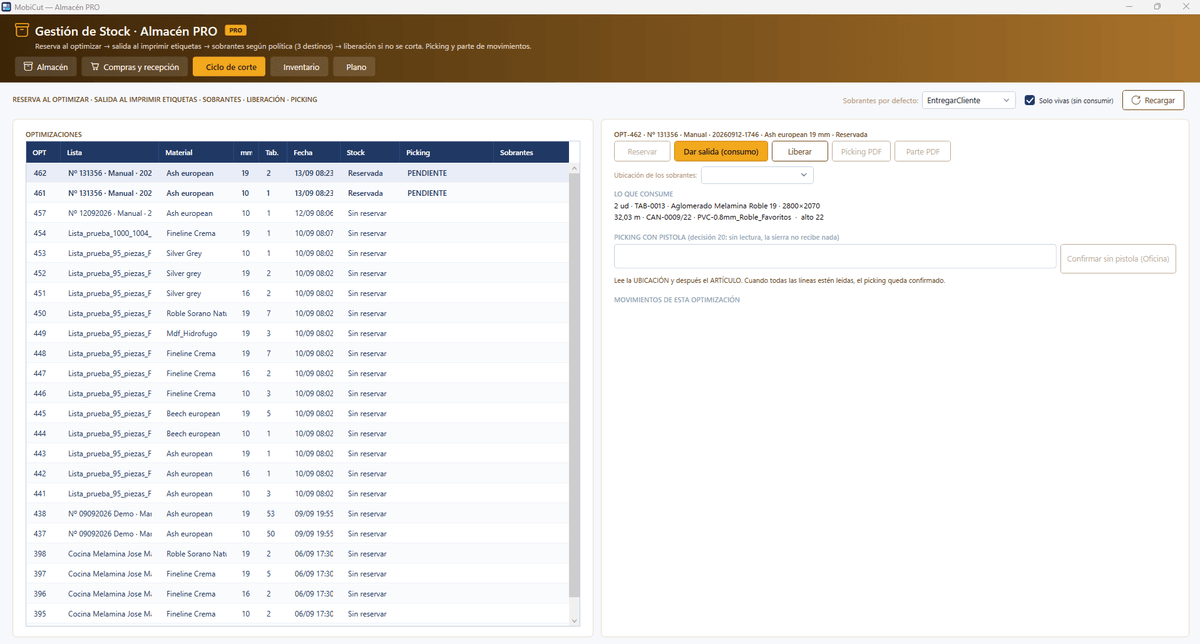The height and width of the screenshot is (644, 1200).
Task: Open the Plano tab
Action: 355,67
